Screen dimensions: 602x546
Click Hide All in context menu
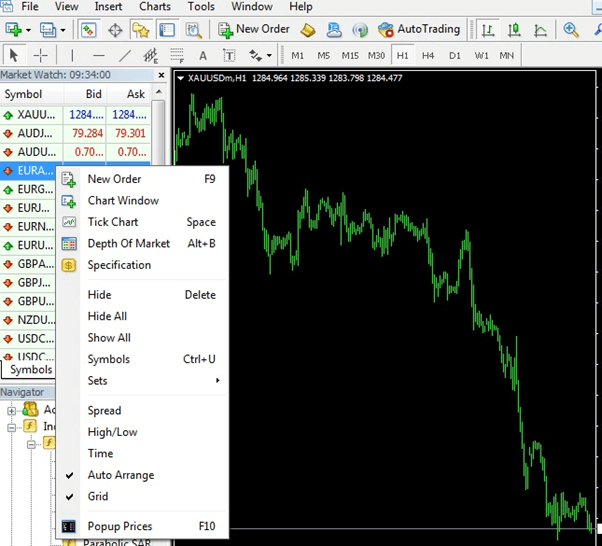click(x=143, y=316)
